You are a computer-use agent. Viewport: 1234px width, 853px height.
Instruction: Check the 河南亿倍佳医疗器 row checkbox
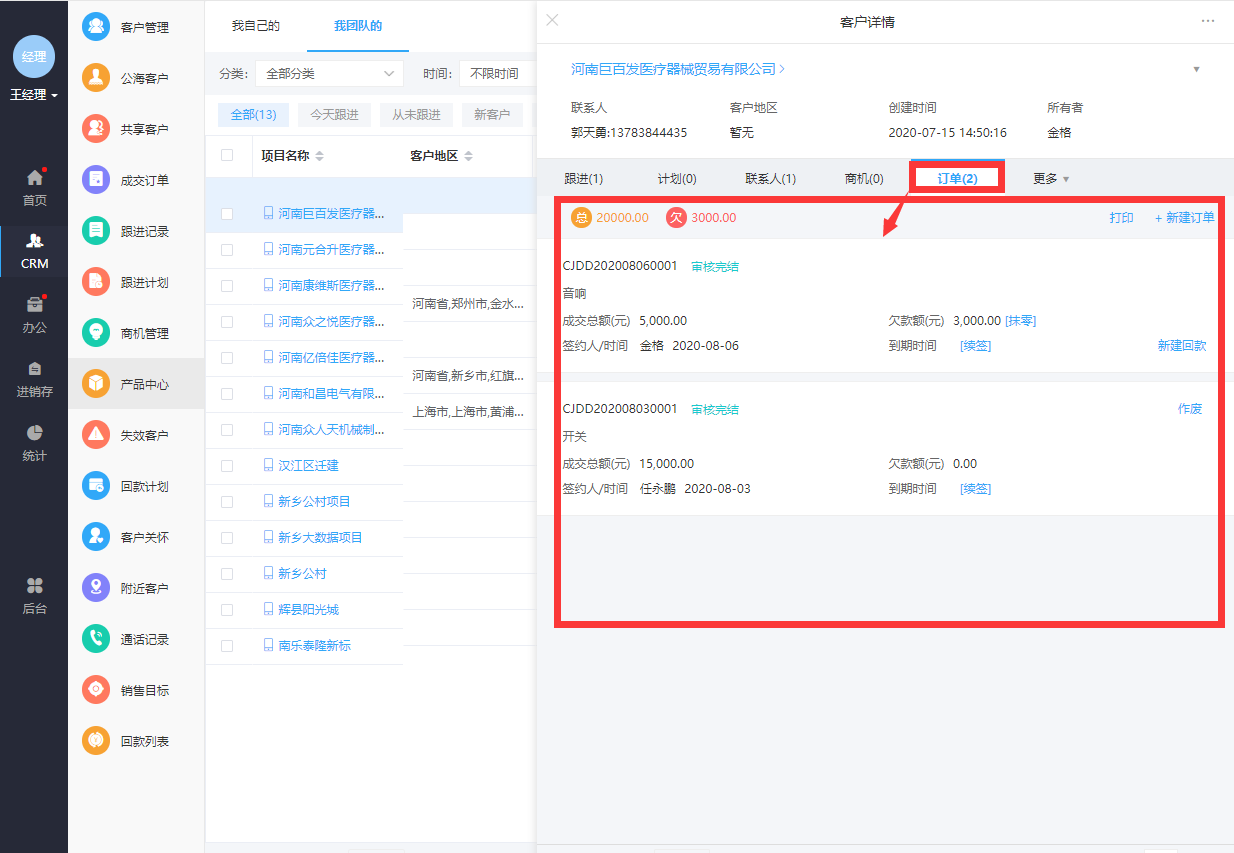pos(227,358)
